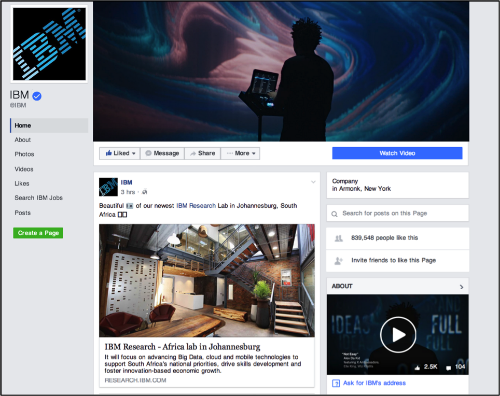Viewport: 500px width, 396px height.
Task: Follow the IBM Research link in post text
Action: coord(196,206)
